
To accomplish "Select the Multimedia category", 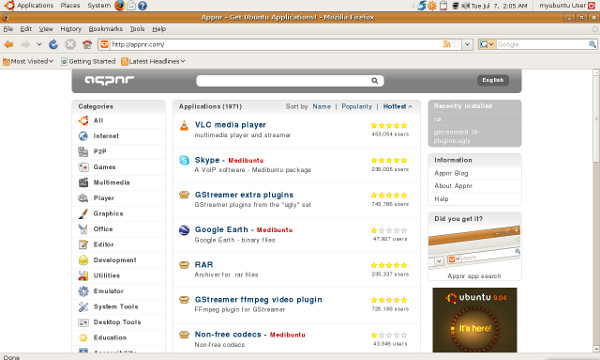I will (111, 182).
